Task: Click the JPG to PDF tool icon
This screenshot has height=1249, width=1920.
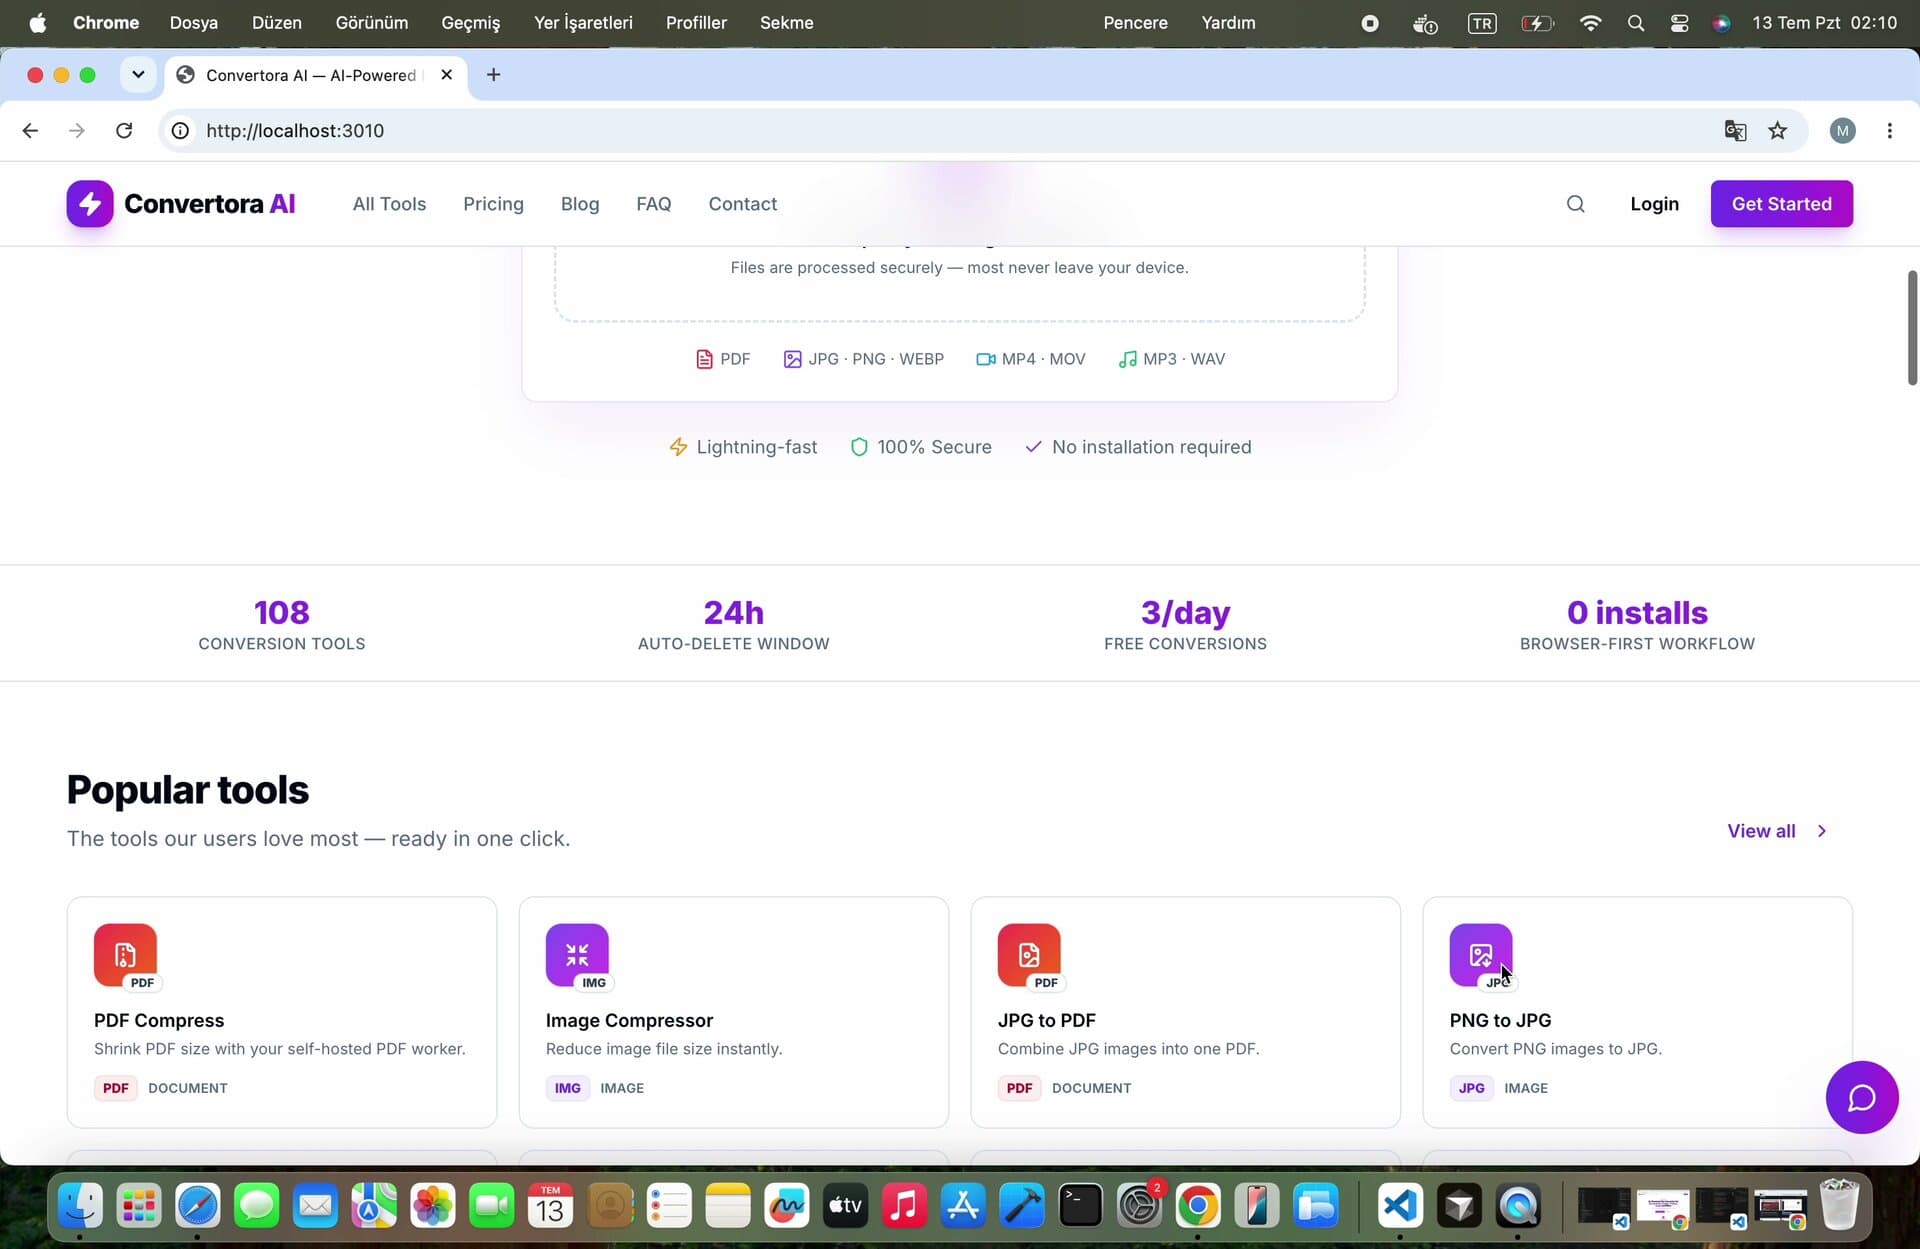Action: (x=1029, y=955)
